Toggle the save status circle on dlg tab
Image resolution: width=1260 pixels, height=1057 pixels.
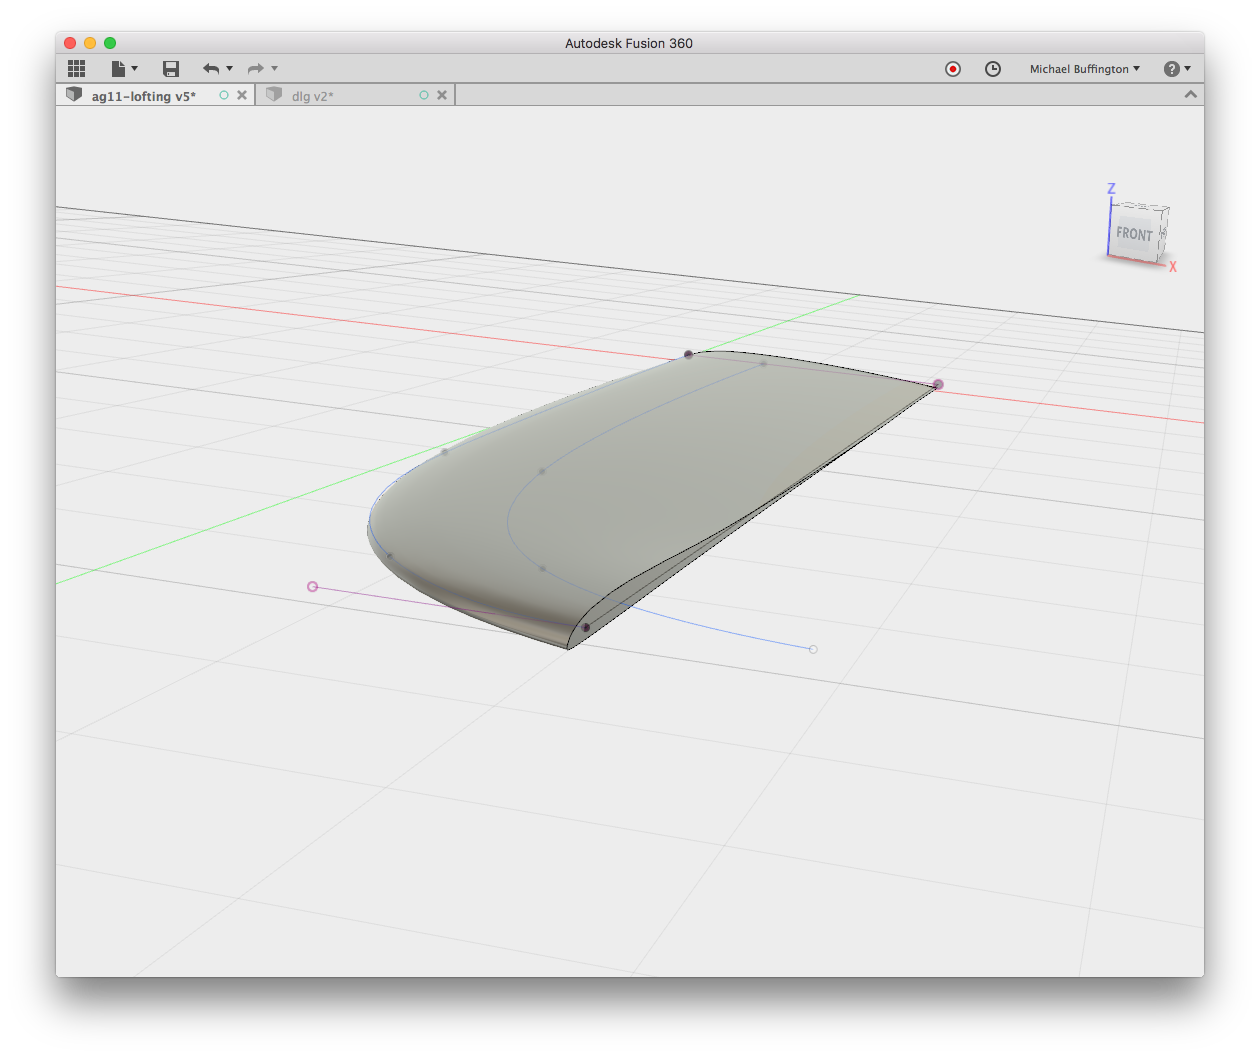(424, 95)
